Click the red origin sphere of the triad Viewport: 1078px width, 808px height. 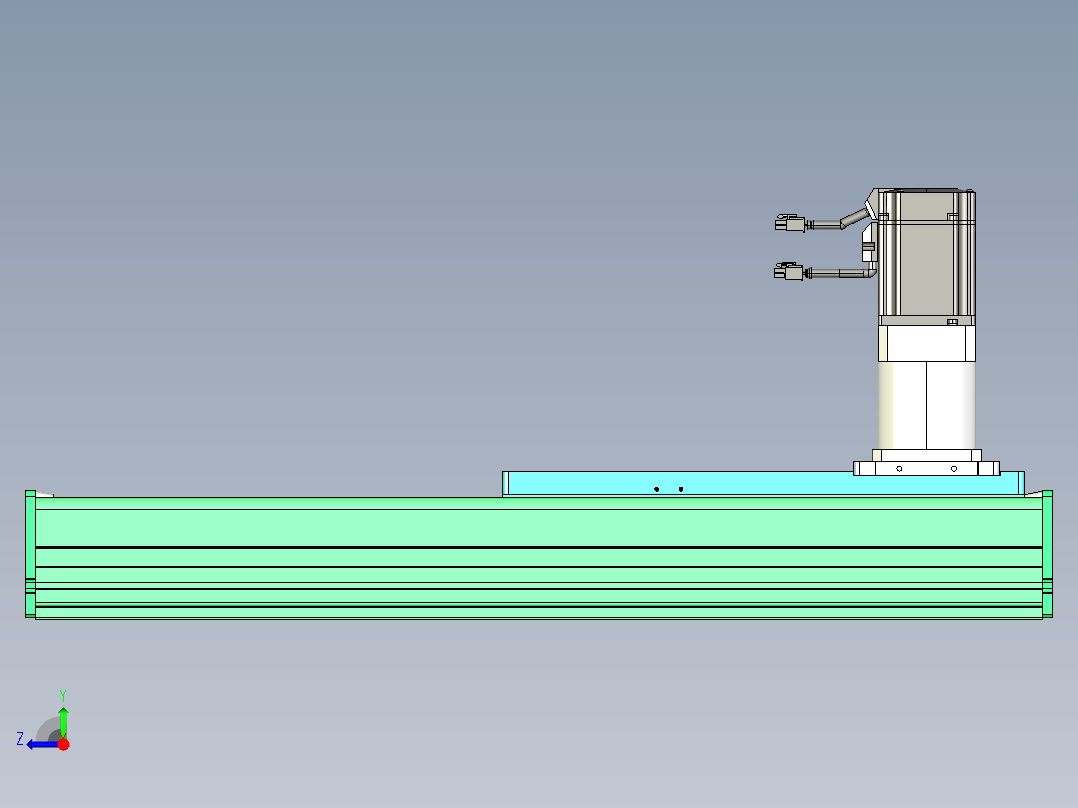pyautogui.click(x=64, y=744)
